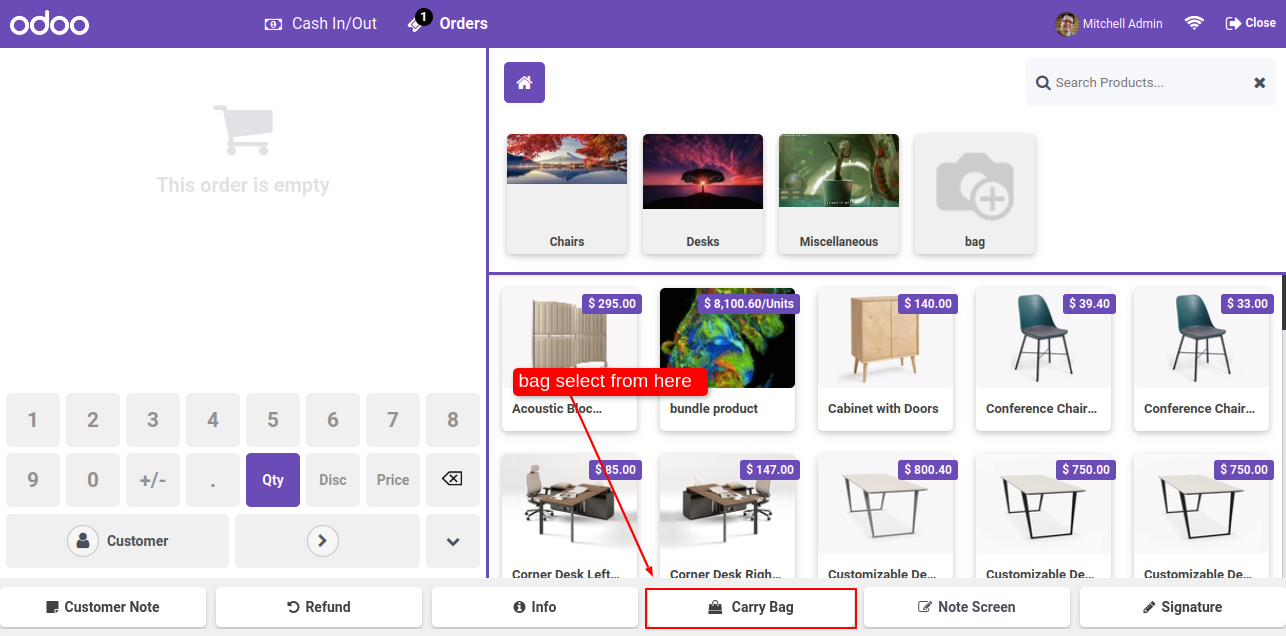Image resolution: width=1286 pixels, height=636 pixels.
Task: Click numpad key 0
Action: pos(93,480)
